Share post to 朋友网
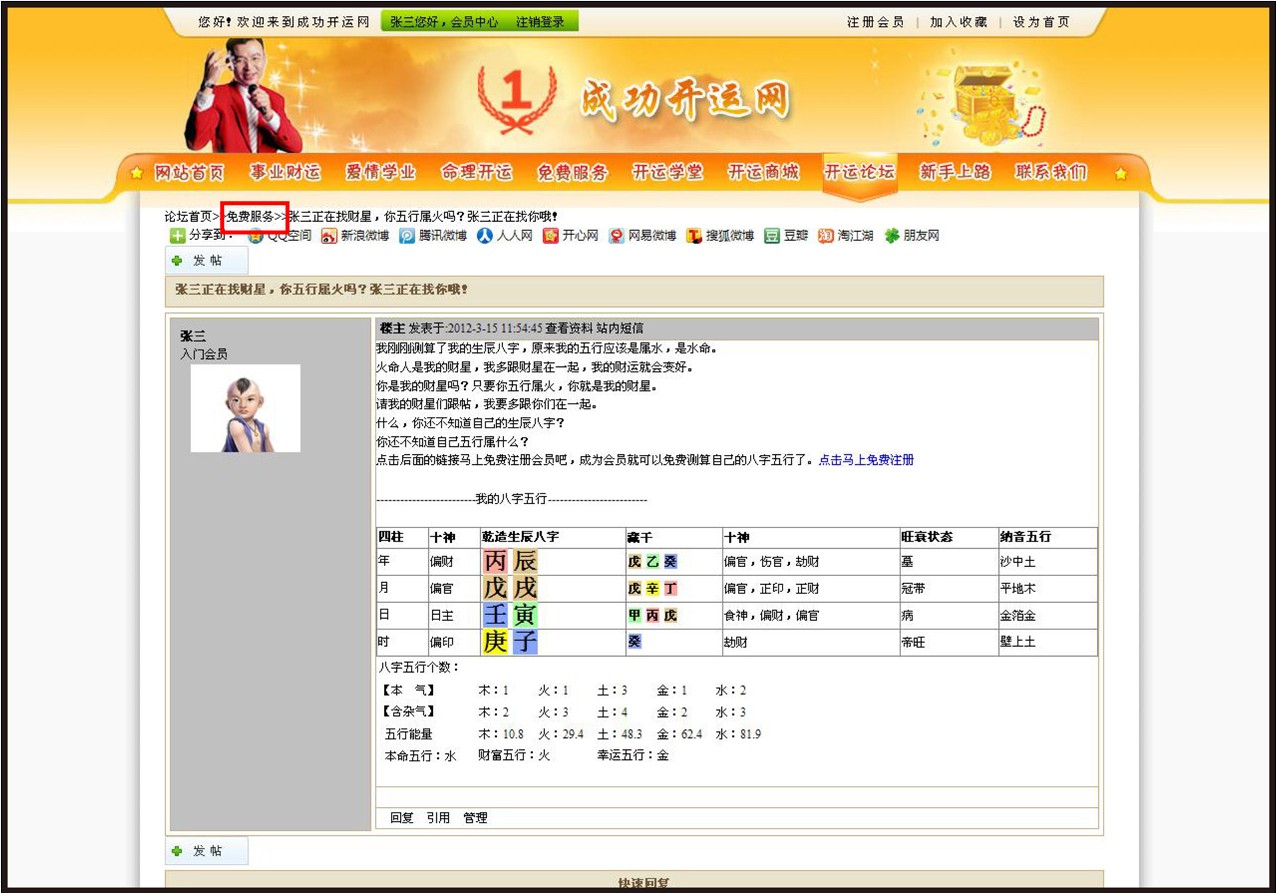This screenshot has width=1276, height=893. click(x=911, y=236)
